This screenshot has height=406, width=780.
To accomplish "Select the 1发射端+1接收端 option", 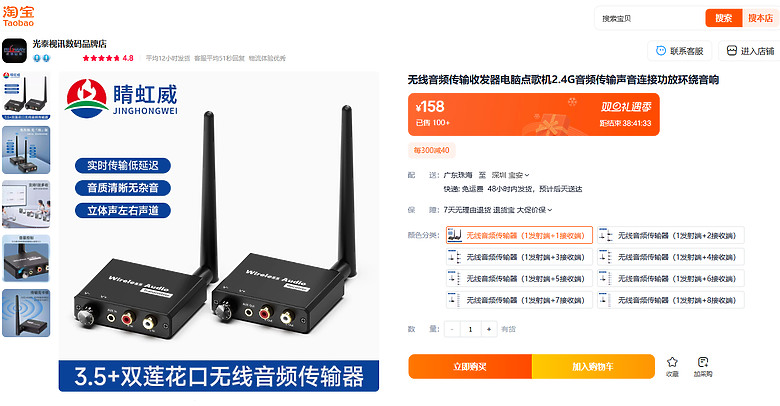I will pyautogui.click(x=519, y=235).
